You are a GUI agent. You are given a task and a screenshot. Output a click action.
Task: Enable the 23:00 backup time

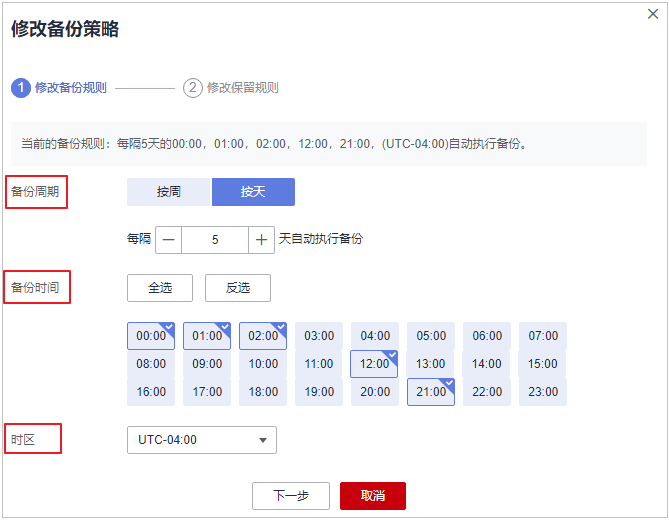[543, 392]
